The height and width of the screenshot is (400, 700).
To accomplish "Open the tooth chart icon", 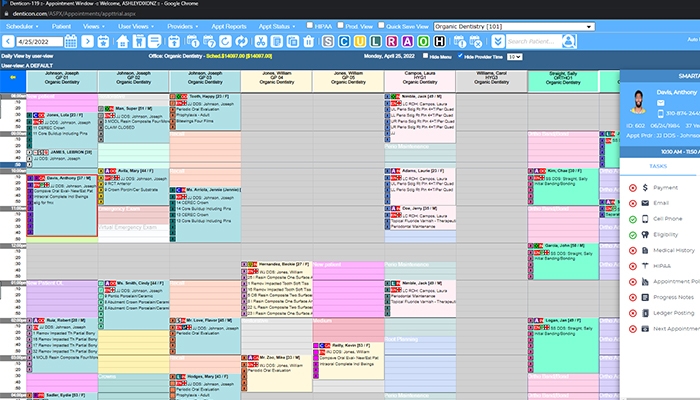I will 139,42.
